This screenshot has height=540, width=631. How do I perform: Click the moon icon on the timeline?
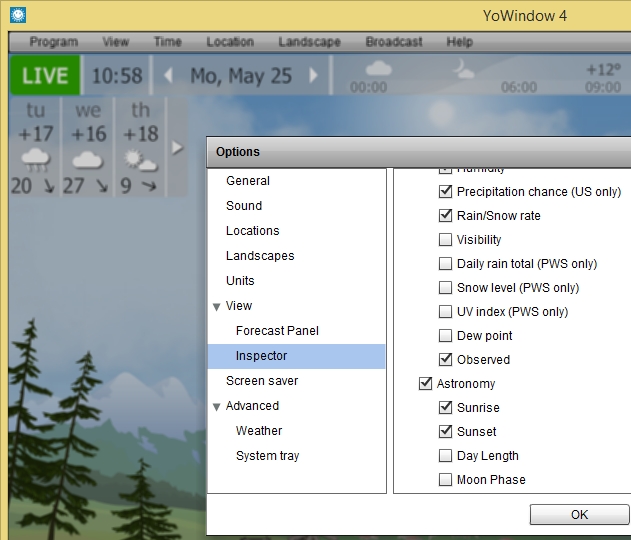click(x=464, y=68)
